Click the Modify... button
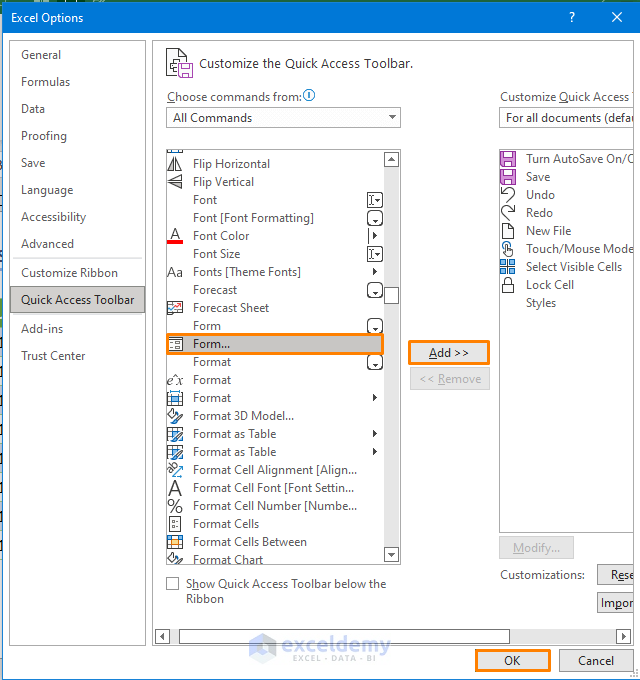Screen dimensions: 640x680 (536, 548)
